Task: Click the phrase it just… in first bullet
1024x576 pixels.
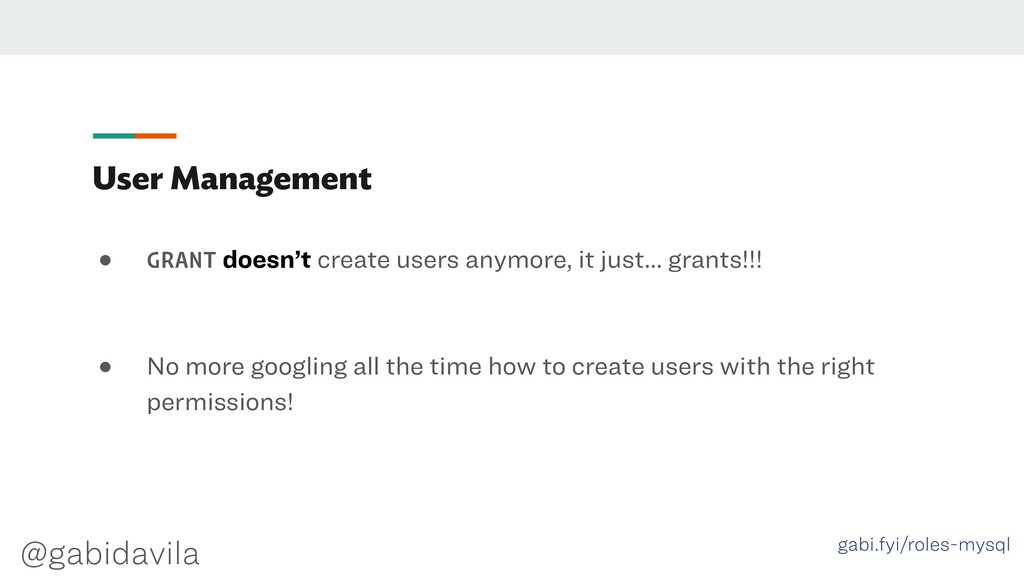Action: (x=620, y=261)
